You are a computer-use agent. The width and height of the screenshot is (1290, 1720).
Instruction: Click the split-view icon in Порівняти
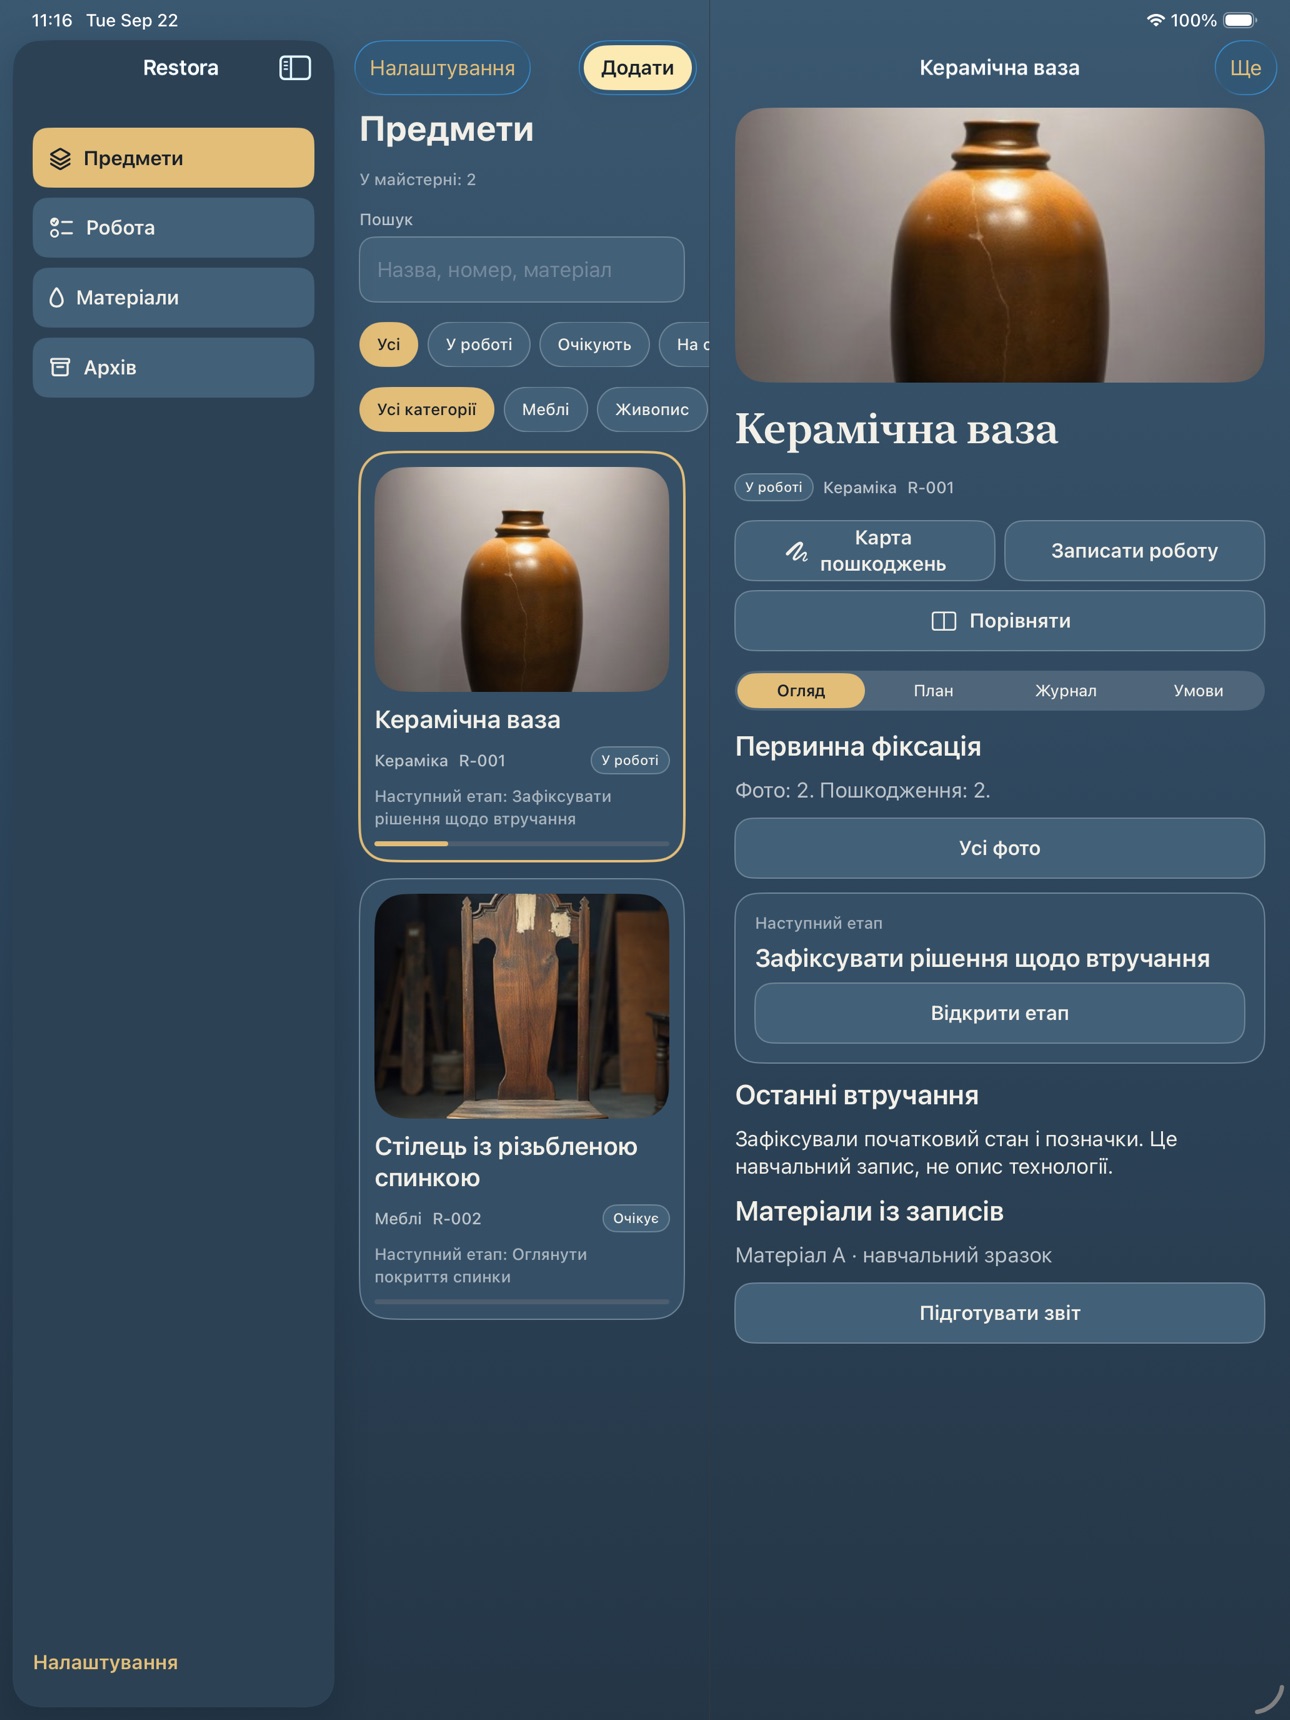point(943,621)
